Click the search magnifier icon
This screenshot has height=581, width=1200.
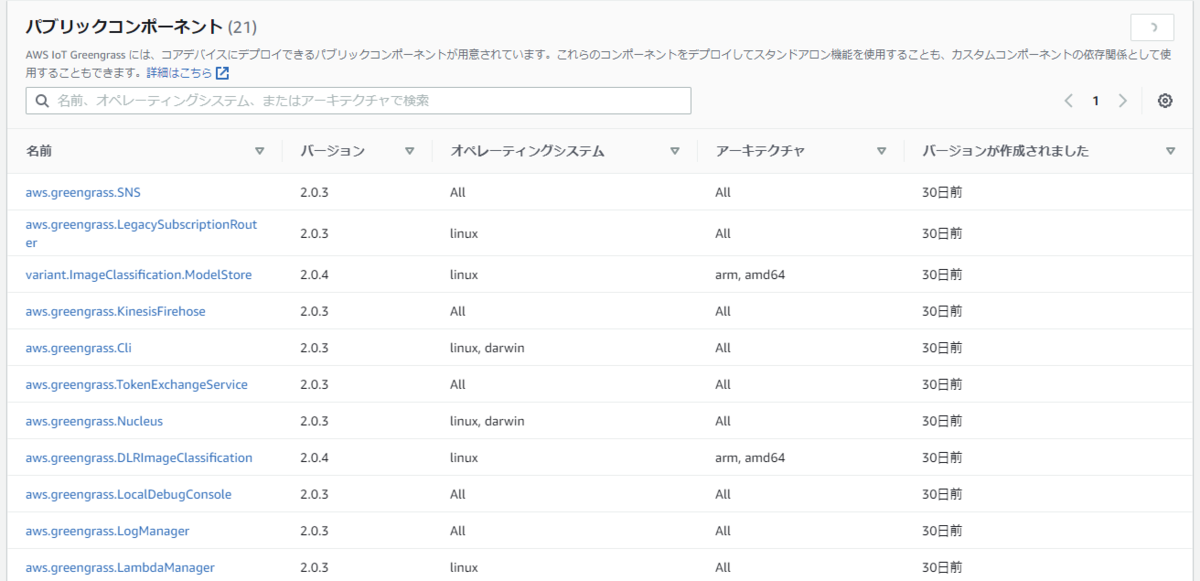pos(43,101)
